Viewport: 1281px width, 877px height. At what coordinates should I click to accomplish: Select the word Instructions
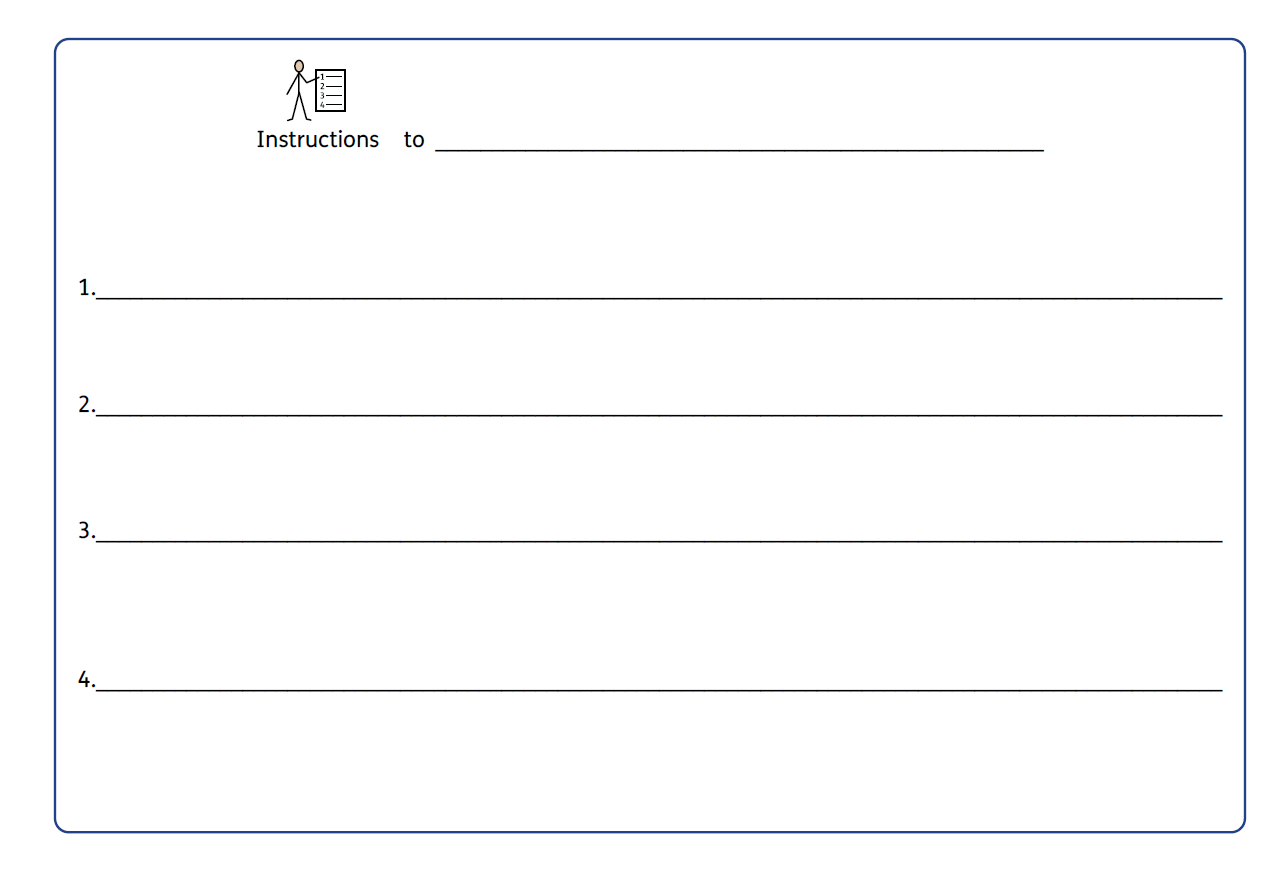pyautogui.click(x=318, y=139)
